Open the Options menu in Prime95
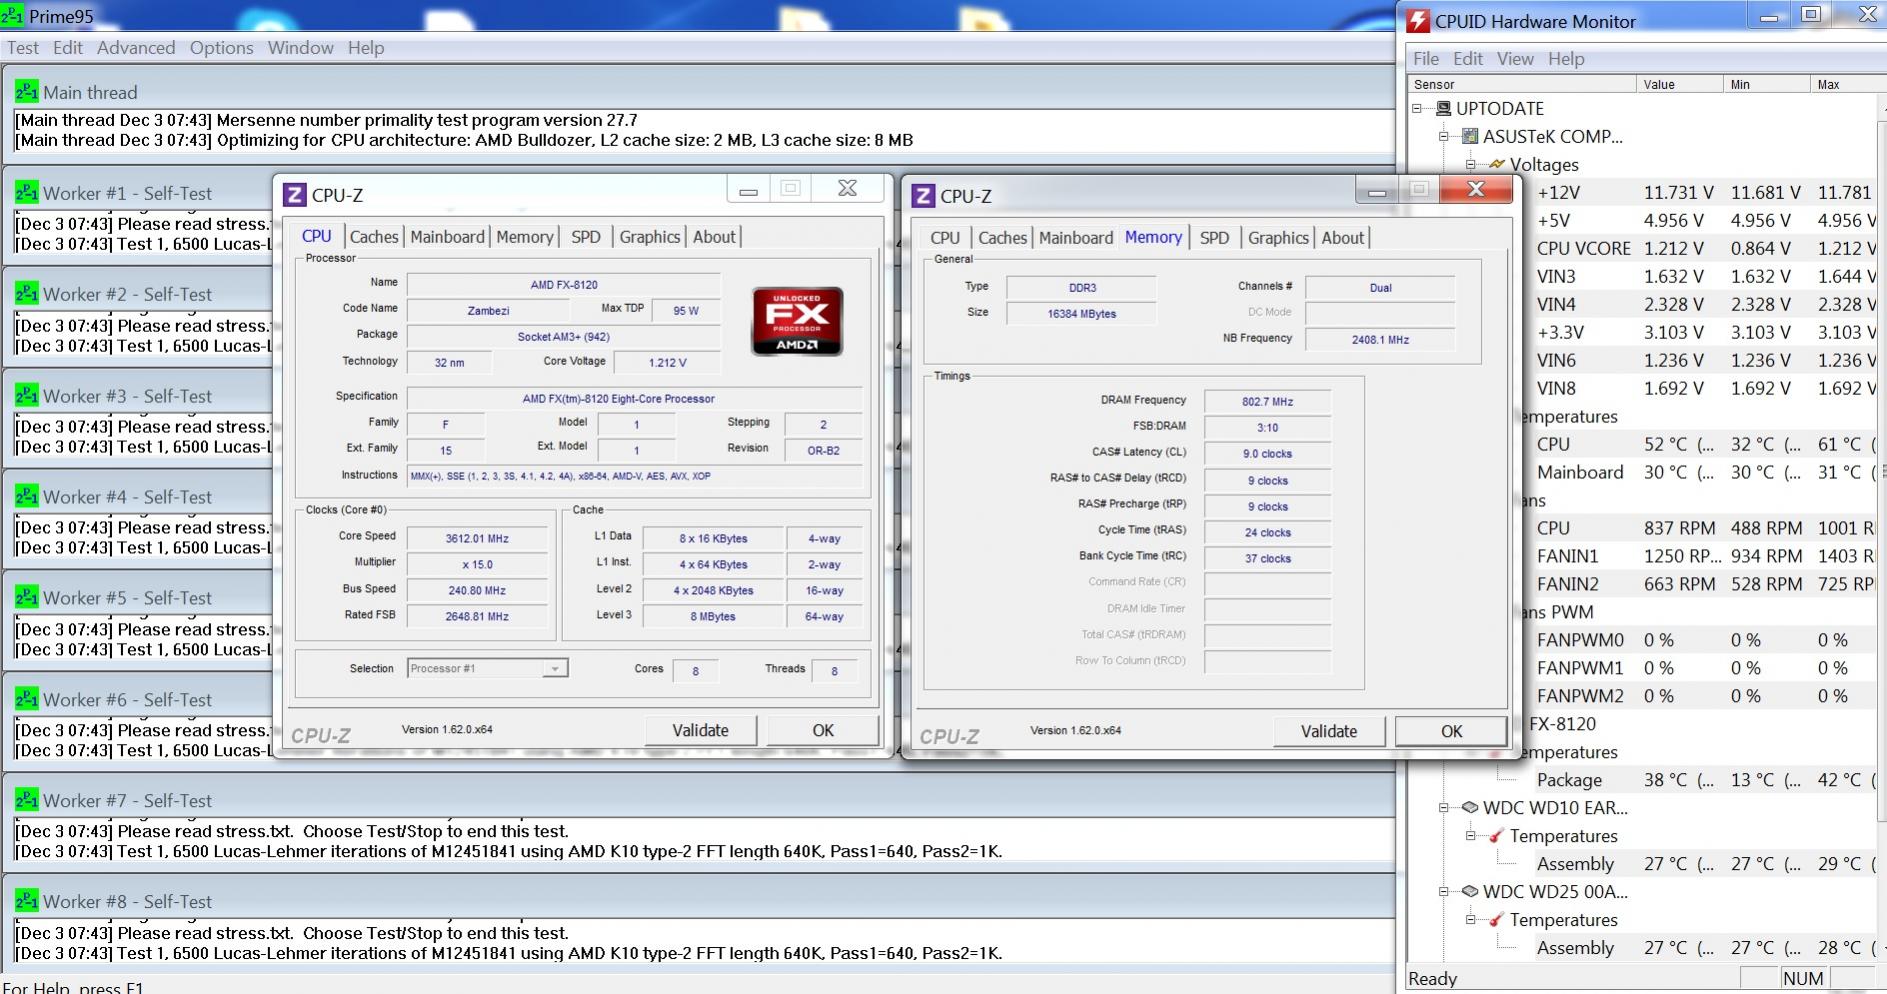The height and width of the screenshot is (994, 1887). click(222, 48)
